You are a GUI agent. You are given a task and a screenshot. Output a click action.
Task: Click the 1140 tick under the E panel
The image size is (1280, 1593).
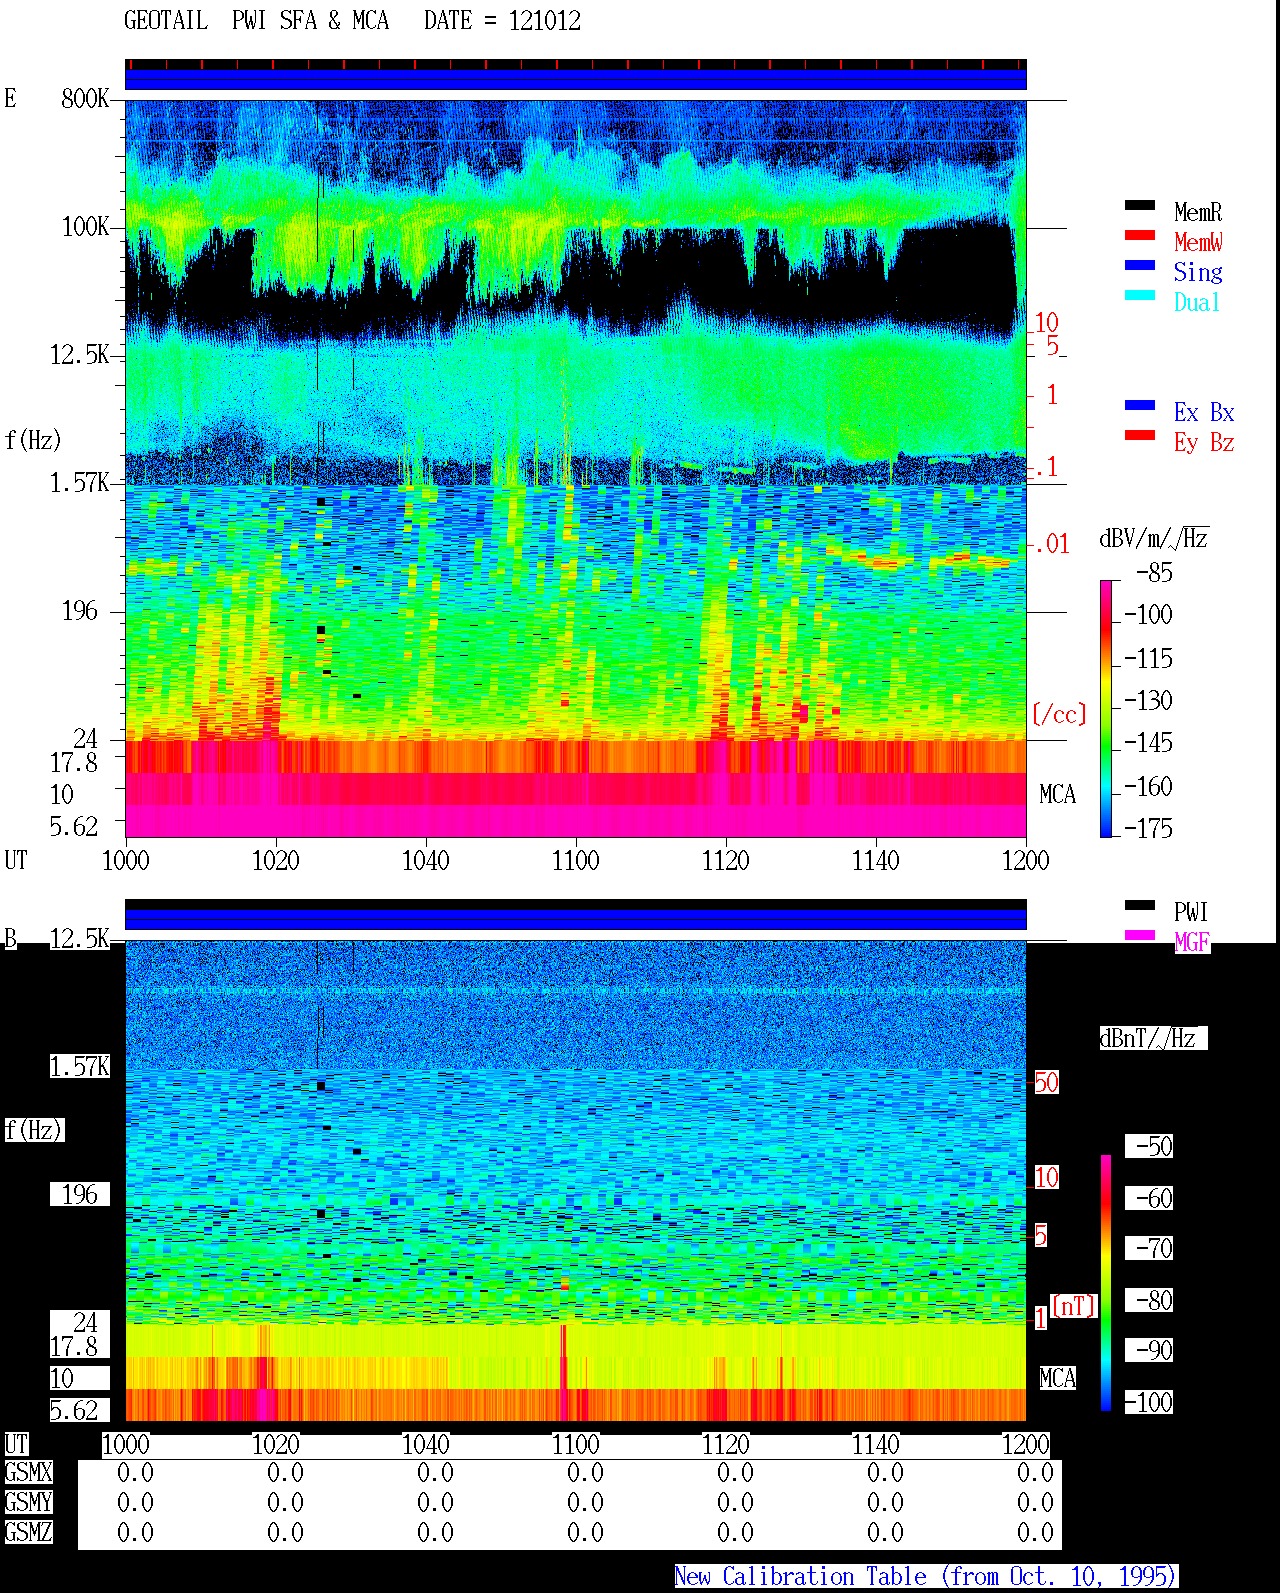(x=875, y=861)
